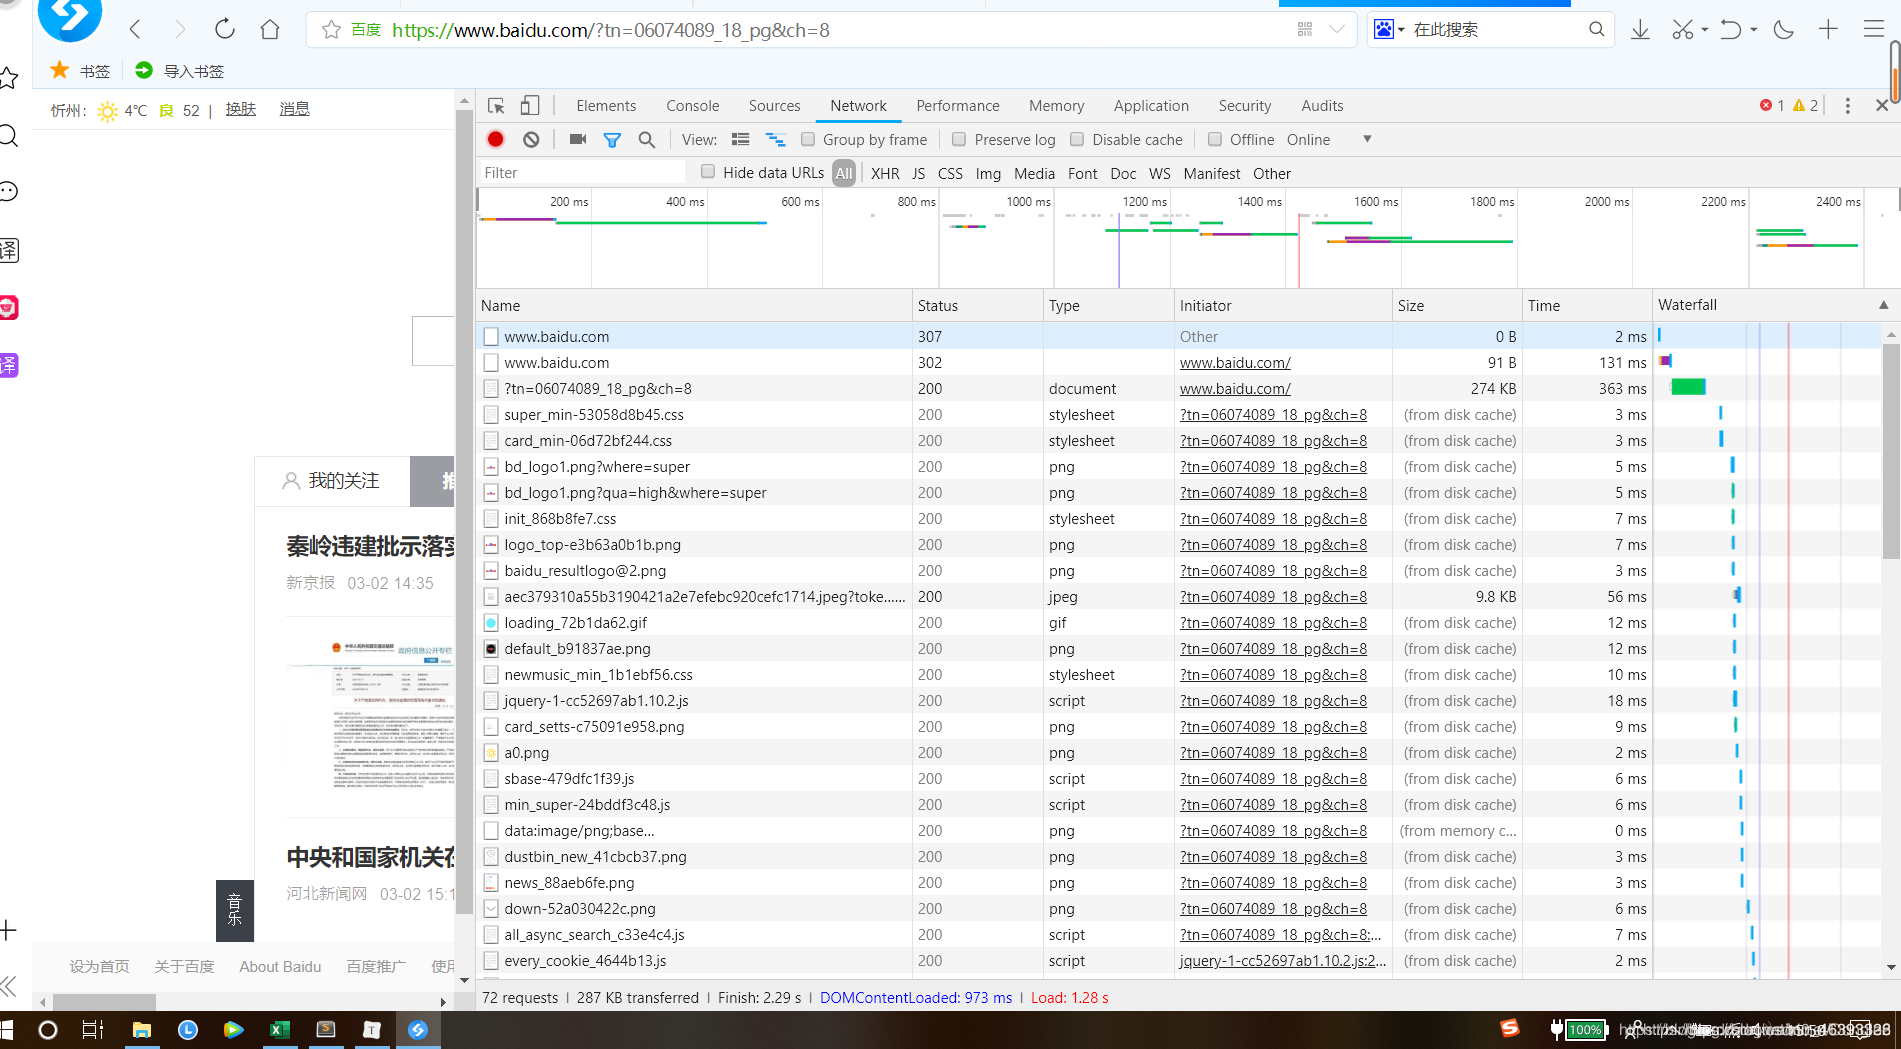Toggle the network filter funnel icon
The width and height of the screenshot is (1901, 1049).
tap(612, 140)
